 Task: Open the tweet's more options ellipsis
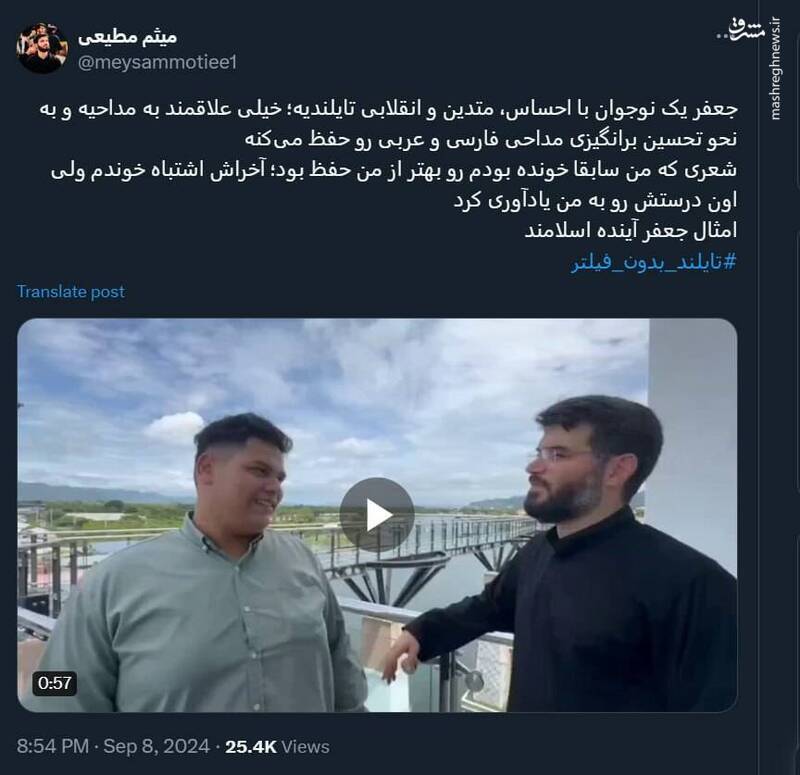(721, 36)
